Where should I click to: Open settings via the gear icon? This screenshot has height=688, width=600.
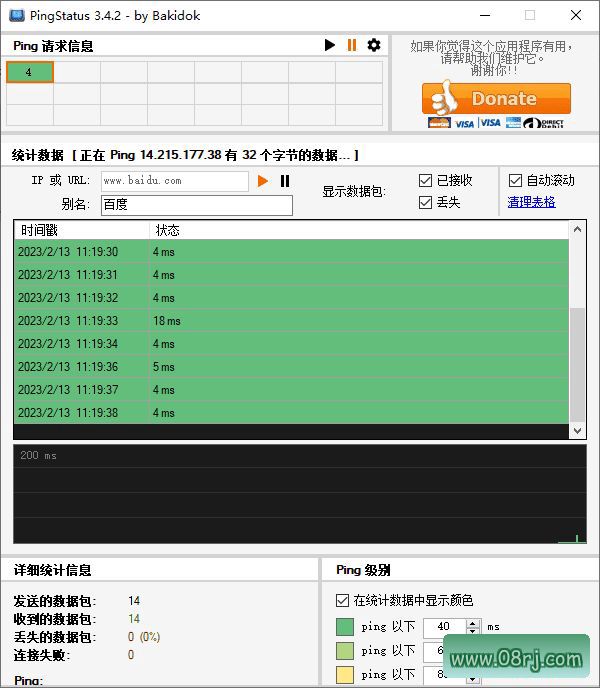pyautogui.click(x=374, y=45)
